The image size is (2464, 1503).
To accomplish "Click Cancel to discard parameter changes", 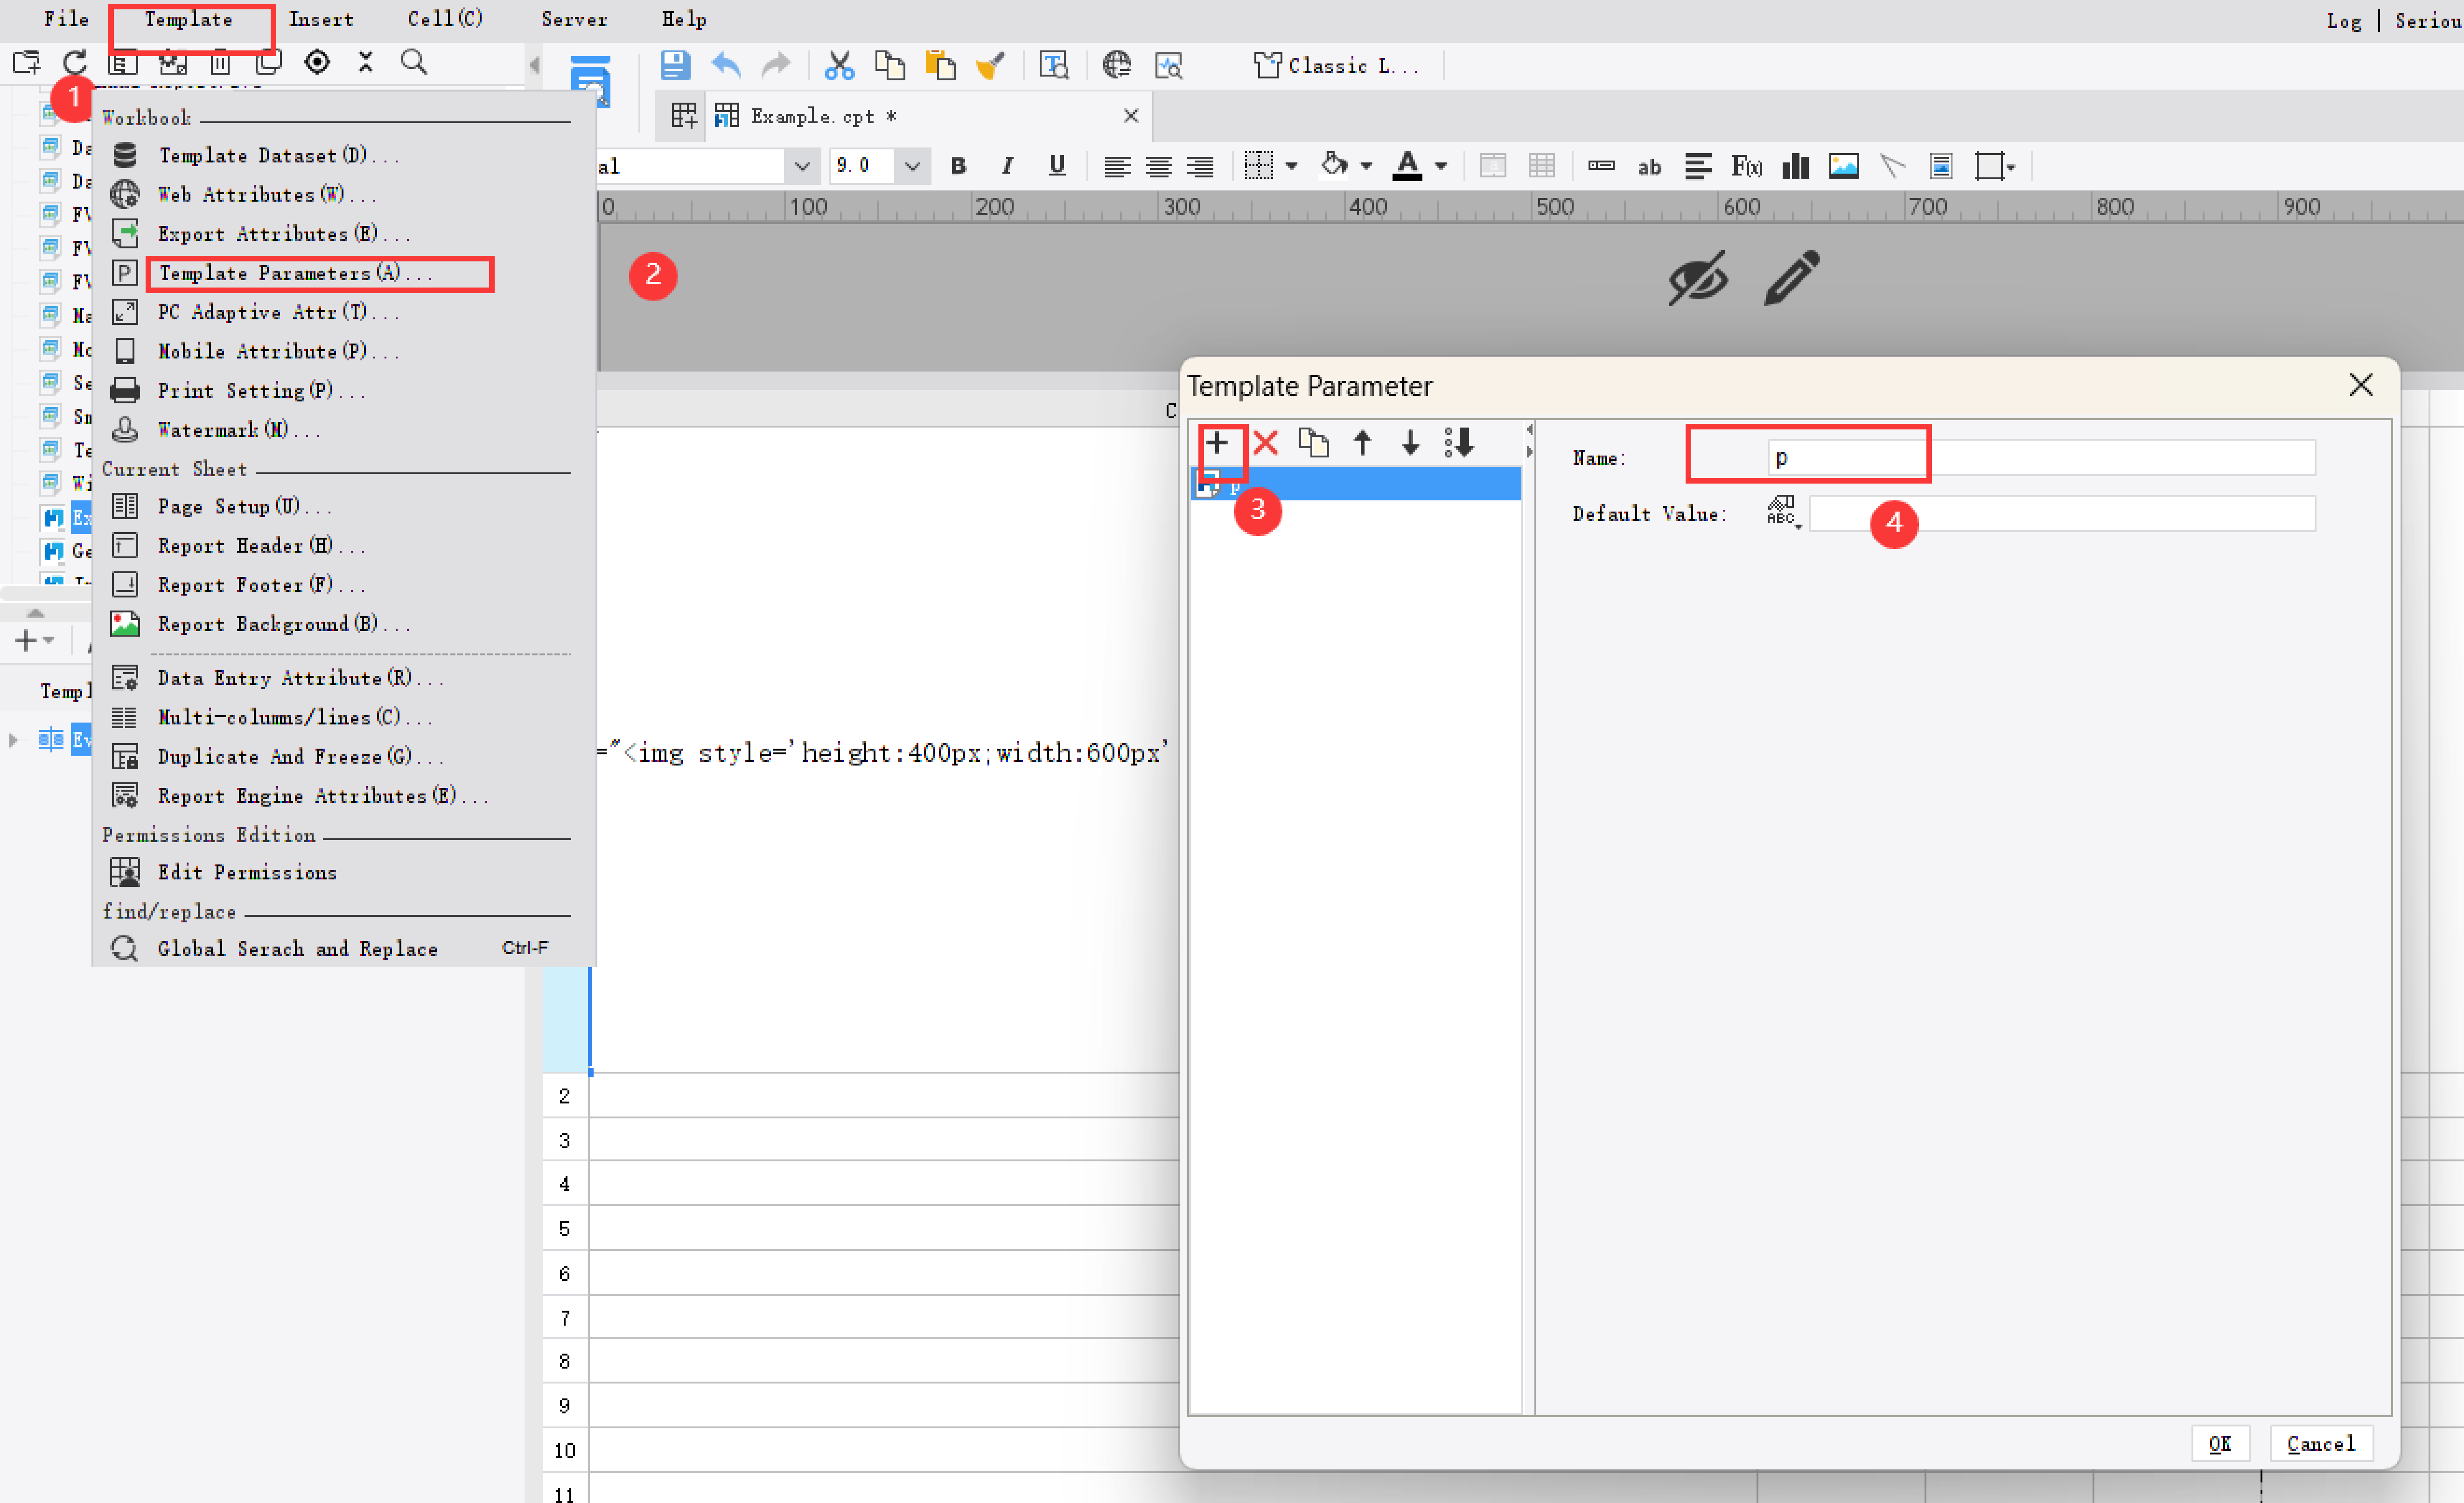I will 2320,1443.
